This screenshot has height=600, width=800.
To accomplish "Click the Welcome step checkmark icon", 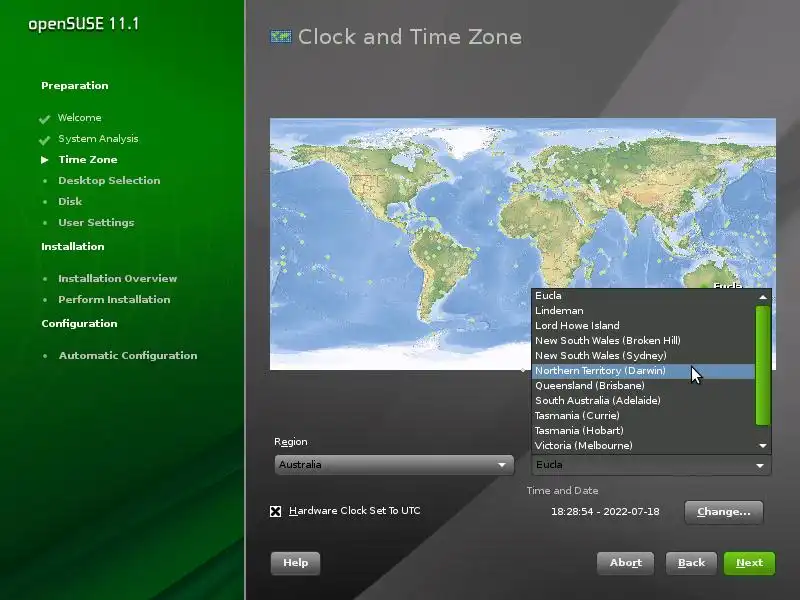I will pyautogui.click(x=44, y=119).
